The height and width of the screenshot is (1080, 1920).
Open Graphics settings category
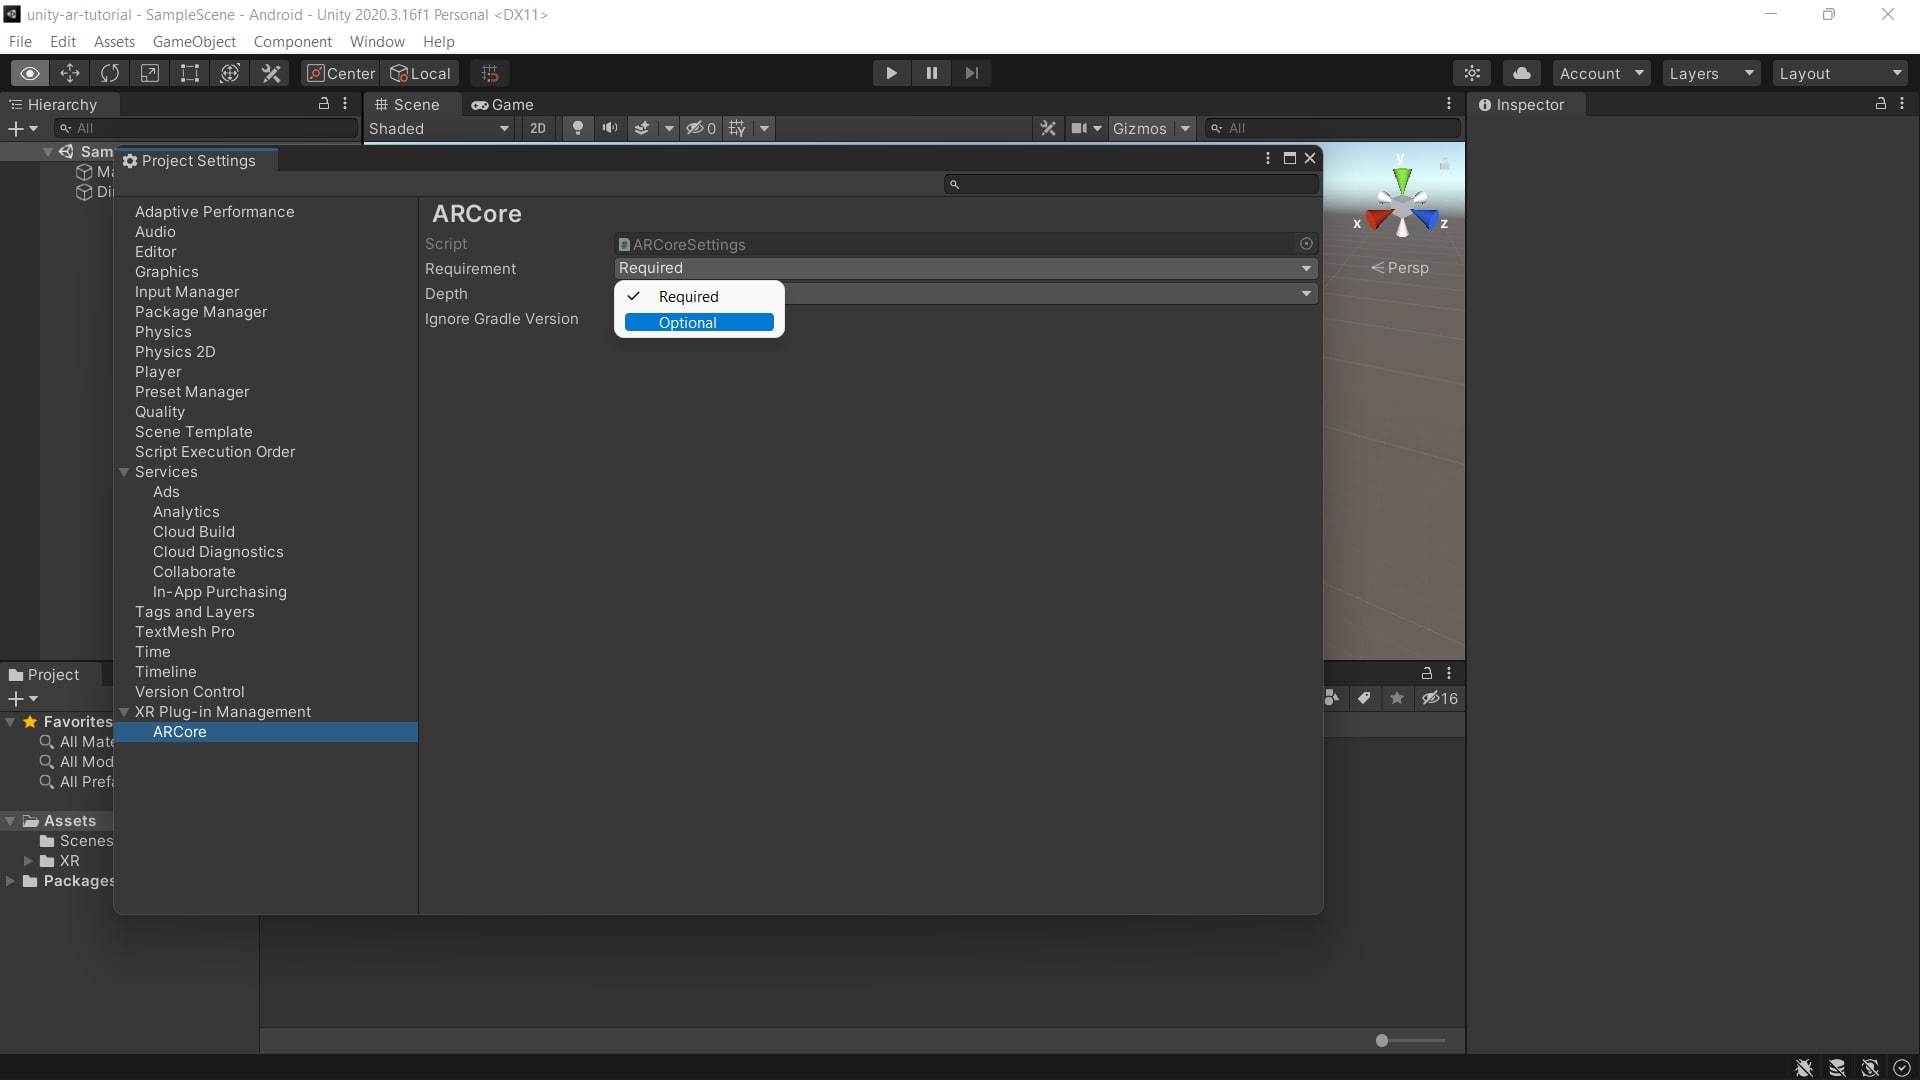(x=166, y=271)
